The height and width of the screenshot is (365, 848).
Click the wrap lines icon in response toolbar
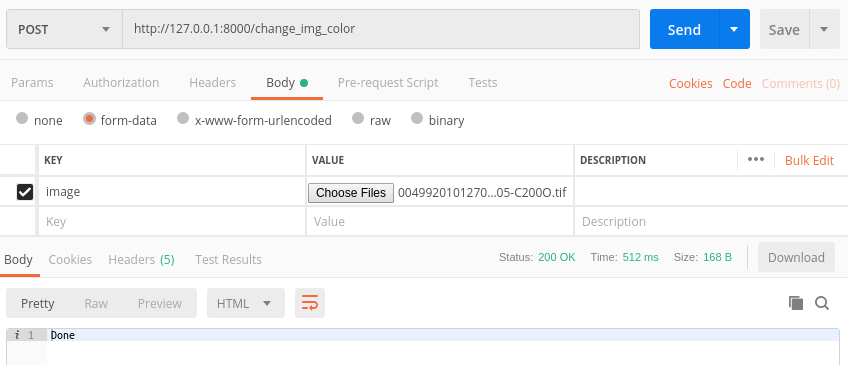(309, 303)
